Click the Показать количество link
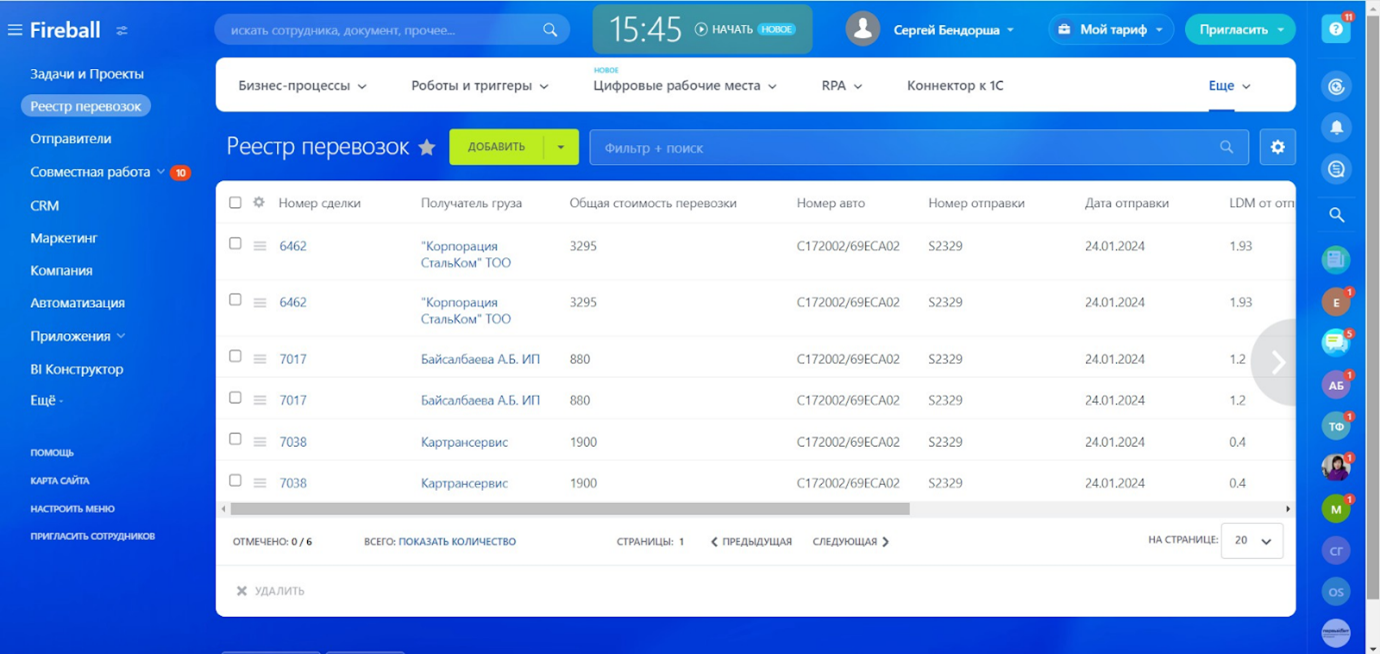The image size is (1380, 654). [x=457, y=541]
